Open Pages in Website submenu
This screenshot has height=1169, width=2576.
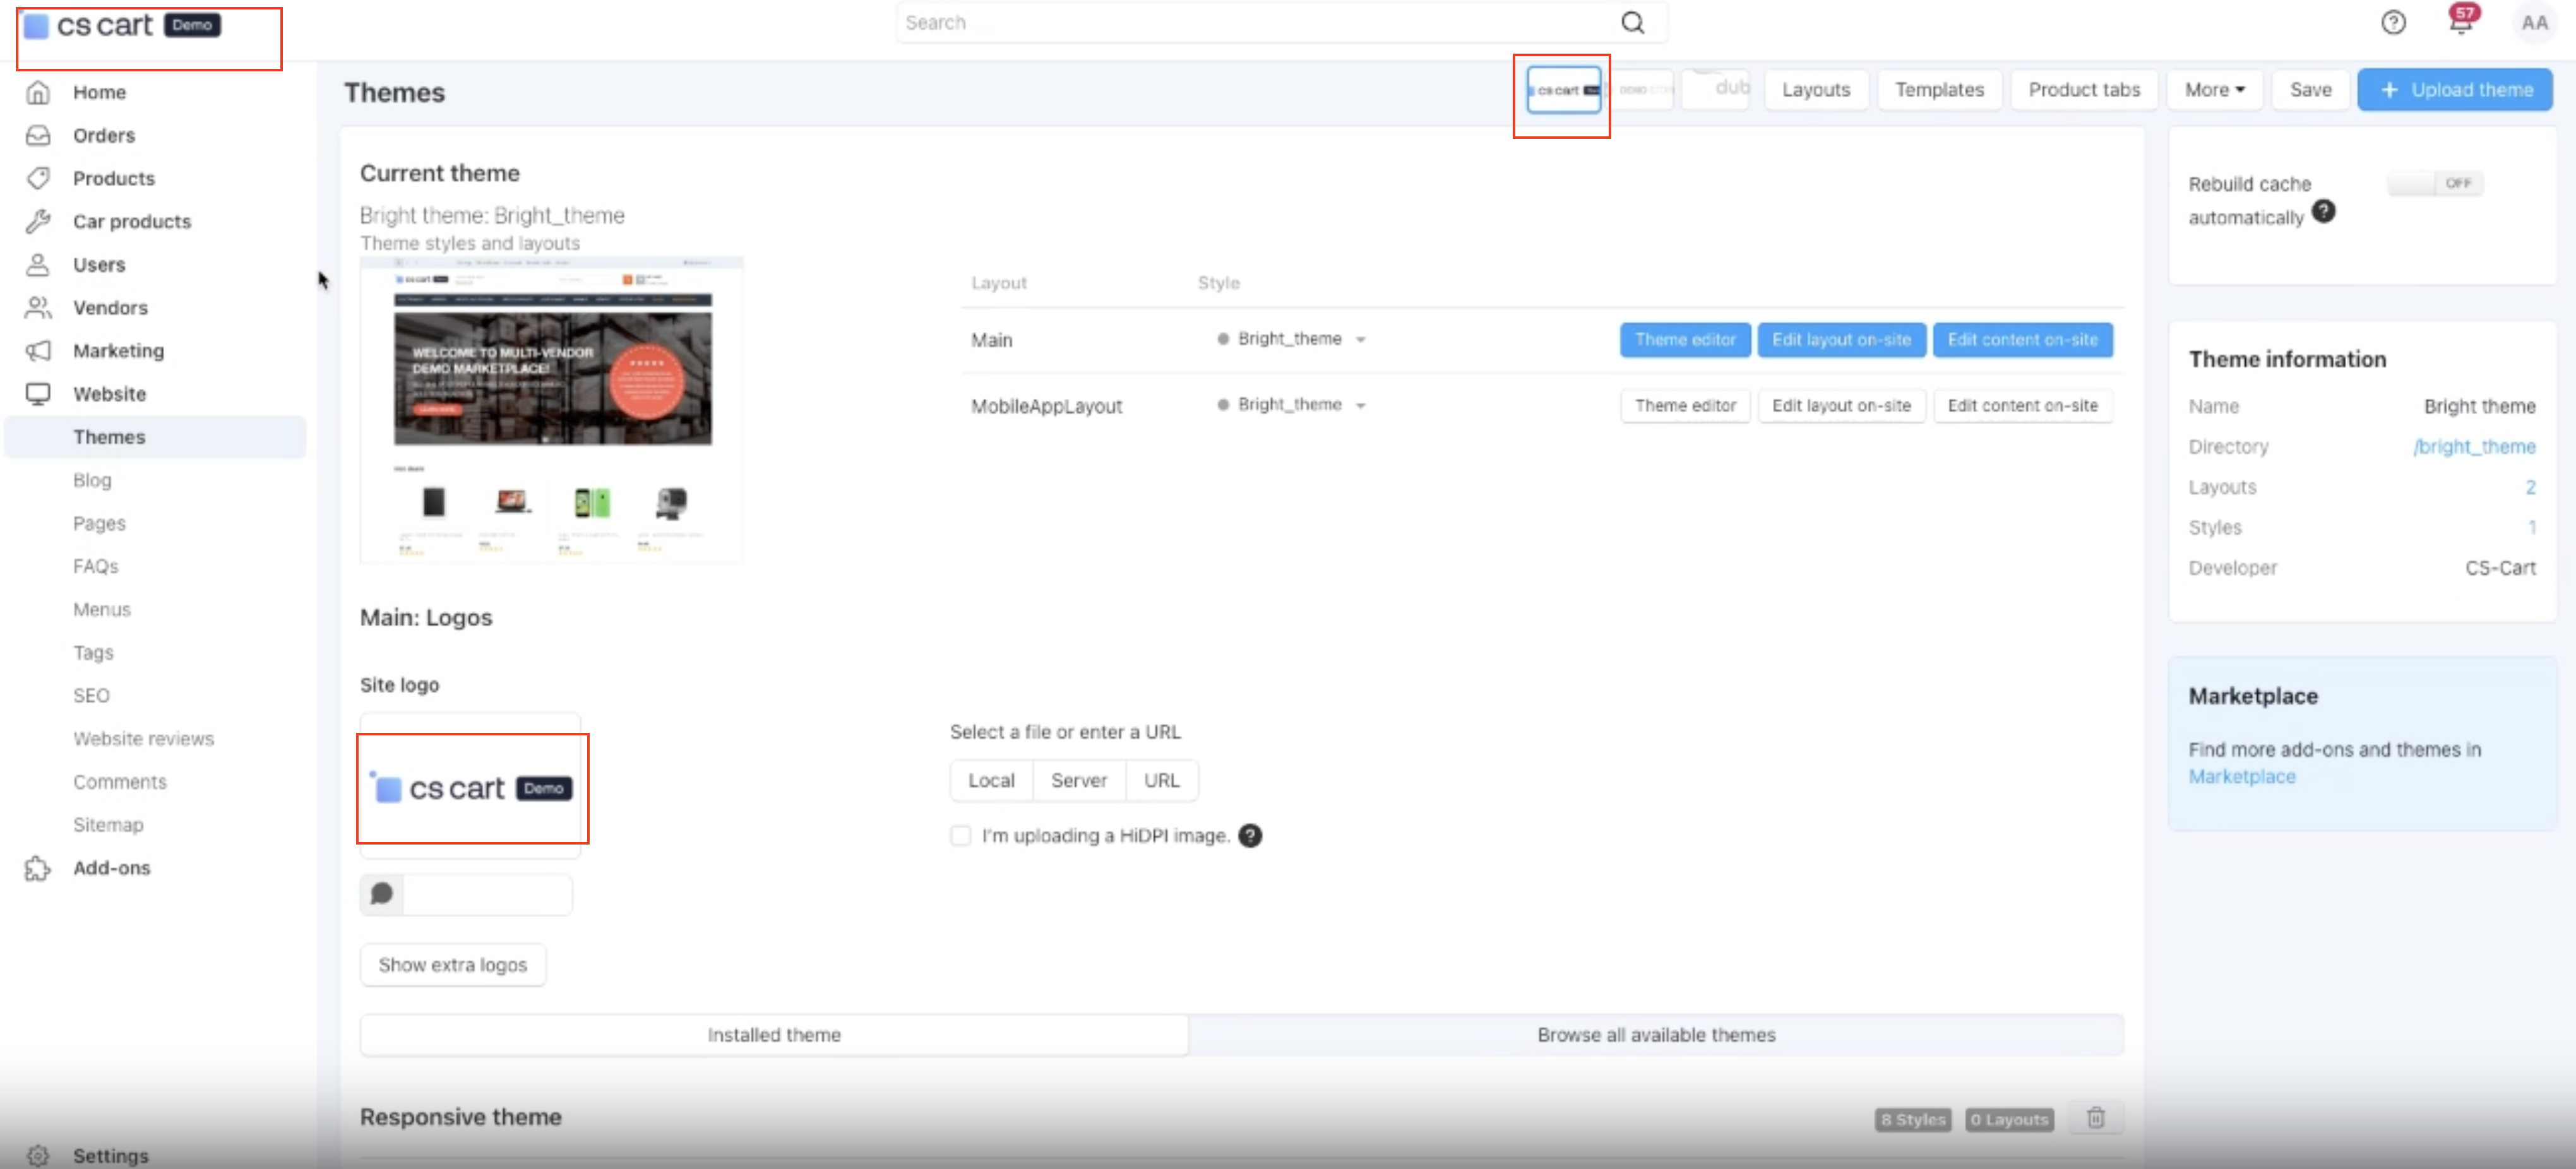point(99,523)
